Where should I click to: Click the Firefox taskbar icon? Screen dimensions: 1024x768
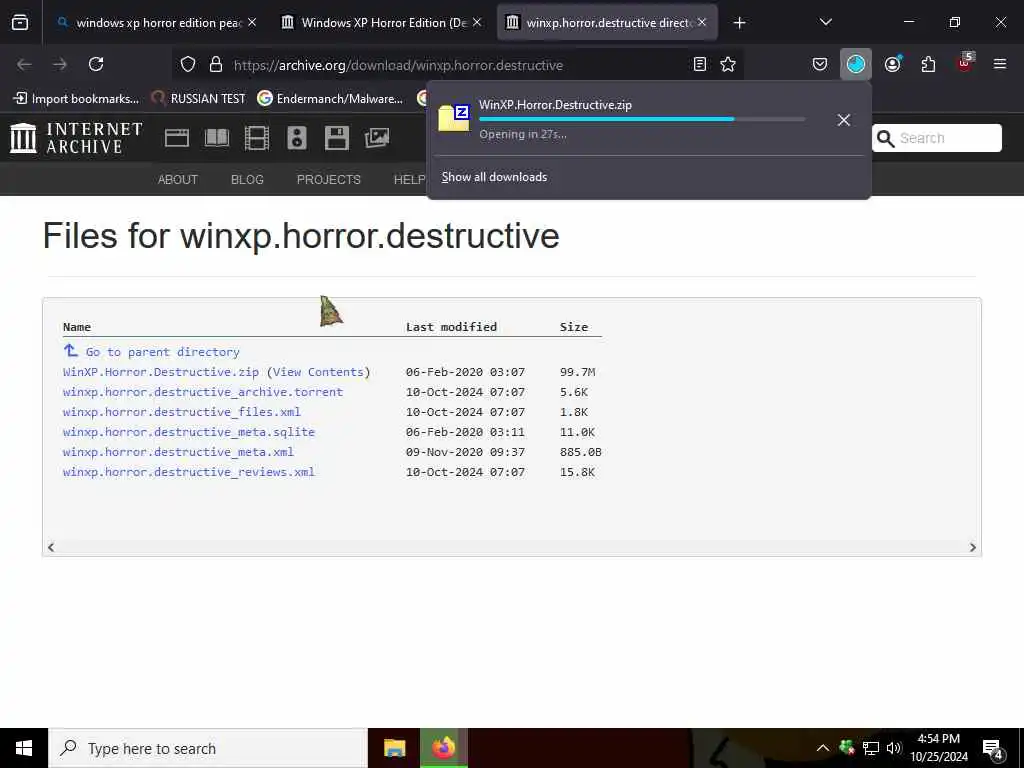[x=443, y=748]
